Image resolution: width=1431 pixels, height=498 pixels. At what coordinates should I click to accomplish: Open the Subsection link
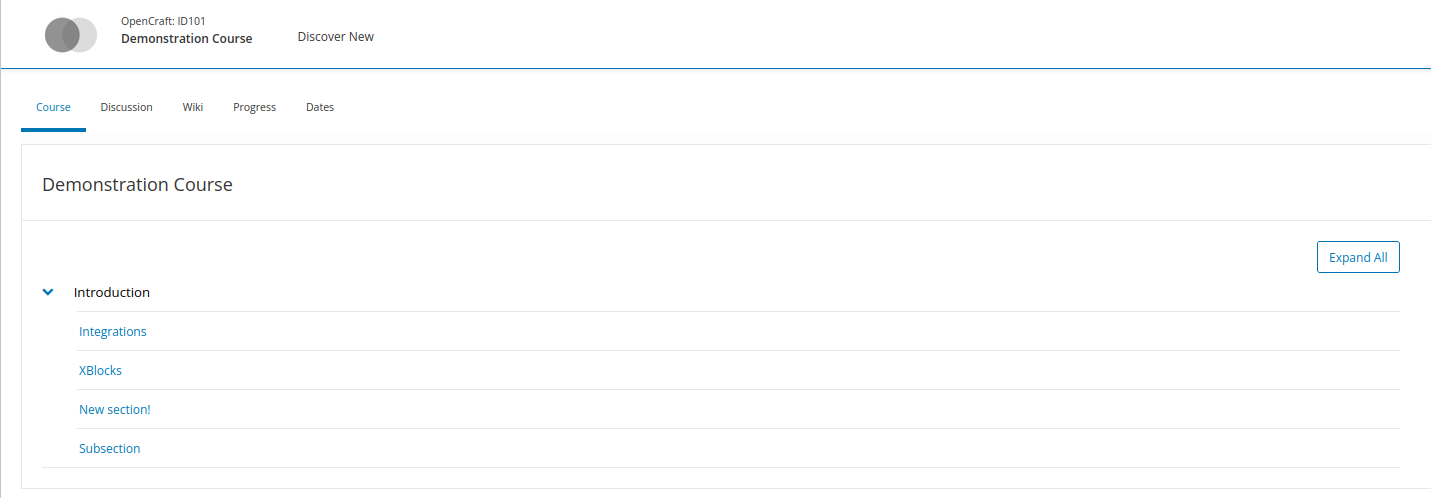(x=109, y=449)
